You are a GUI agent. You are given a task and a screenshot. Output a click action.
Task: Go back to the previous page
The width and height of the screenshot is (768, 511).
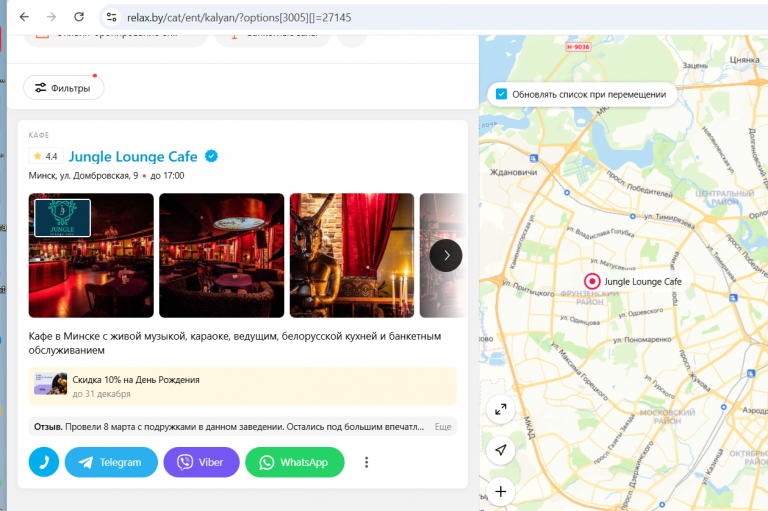24,17
